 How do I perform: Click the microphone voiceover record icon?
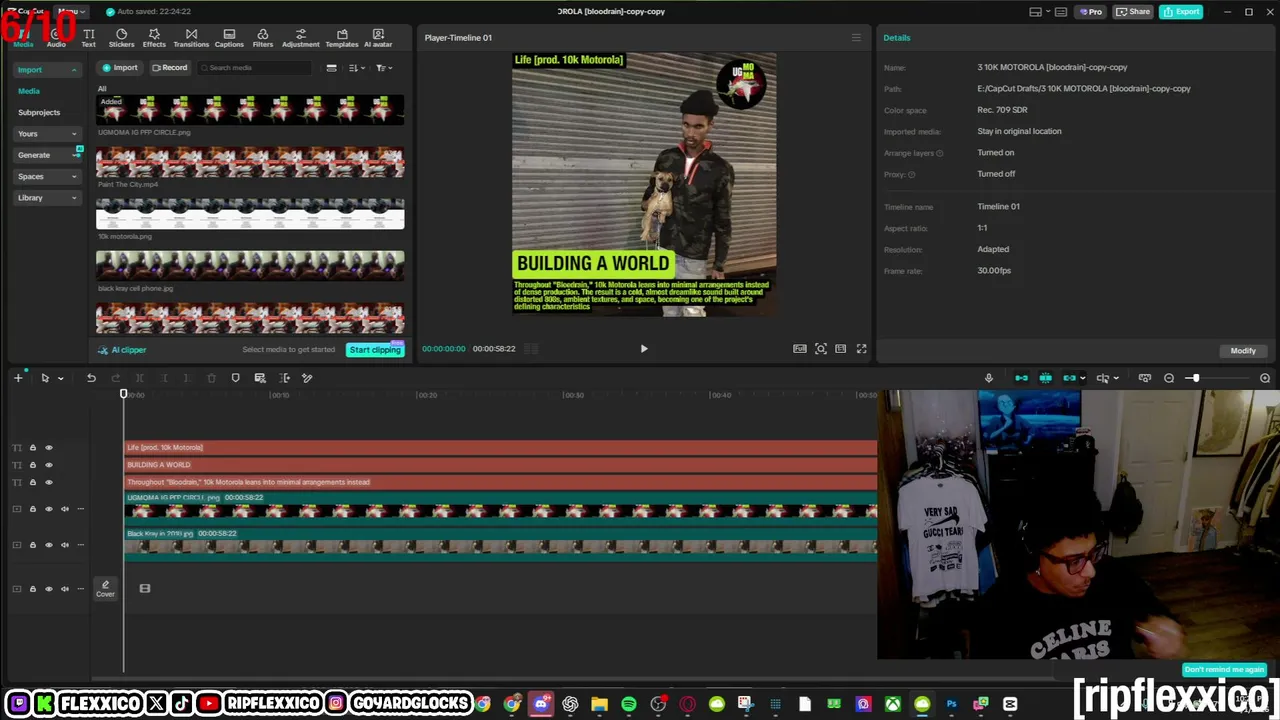[x=989, y=378]
